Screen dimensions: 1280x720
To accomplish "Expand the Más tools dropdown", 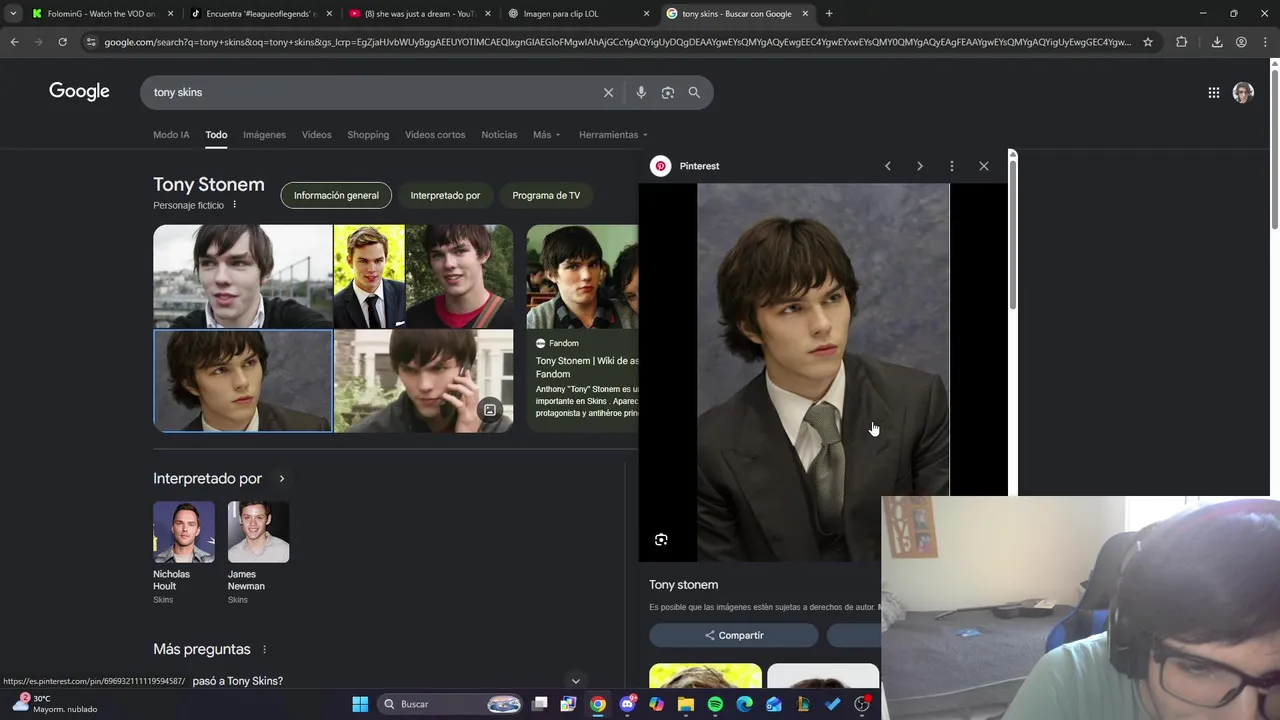I will [547, 135].
